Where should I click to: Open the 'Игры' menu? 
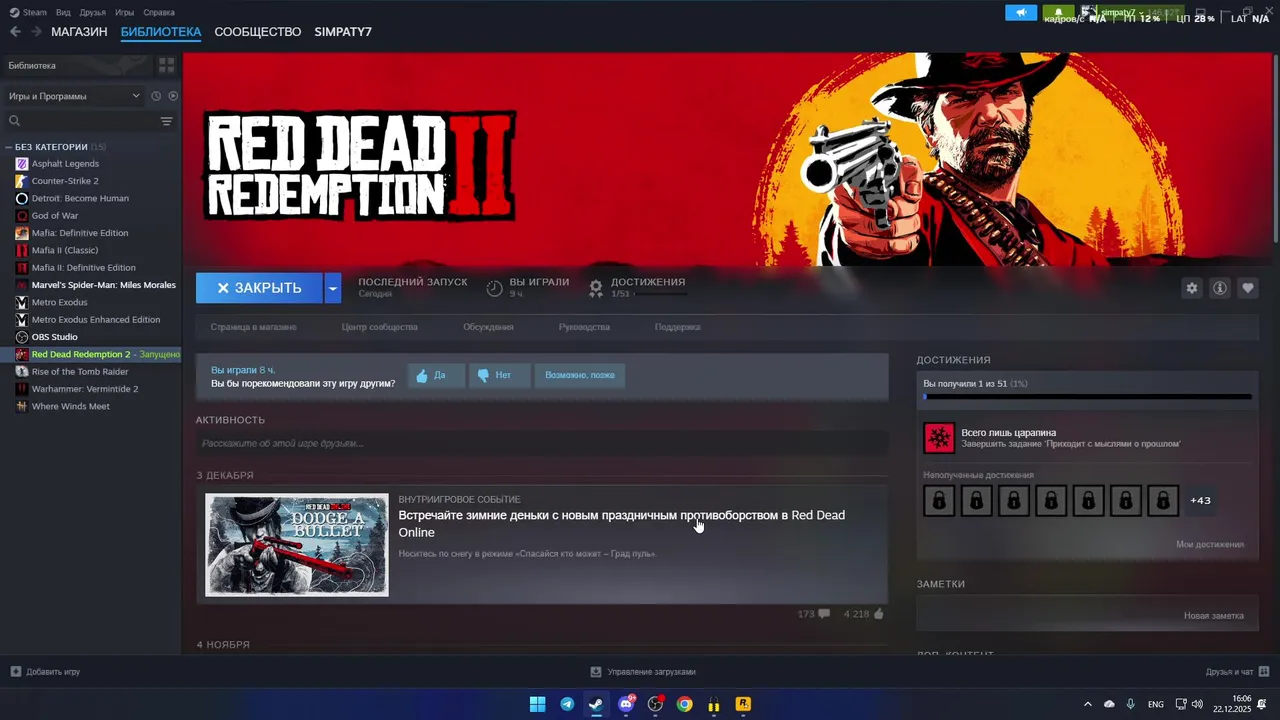(x=125, y=12)
